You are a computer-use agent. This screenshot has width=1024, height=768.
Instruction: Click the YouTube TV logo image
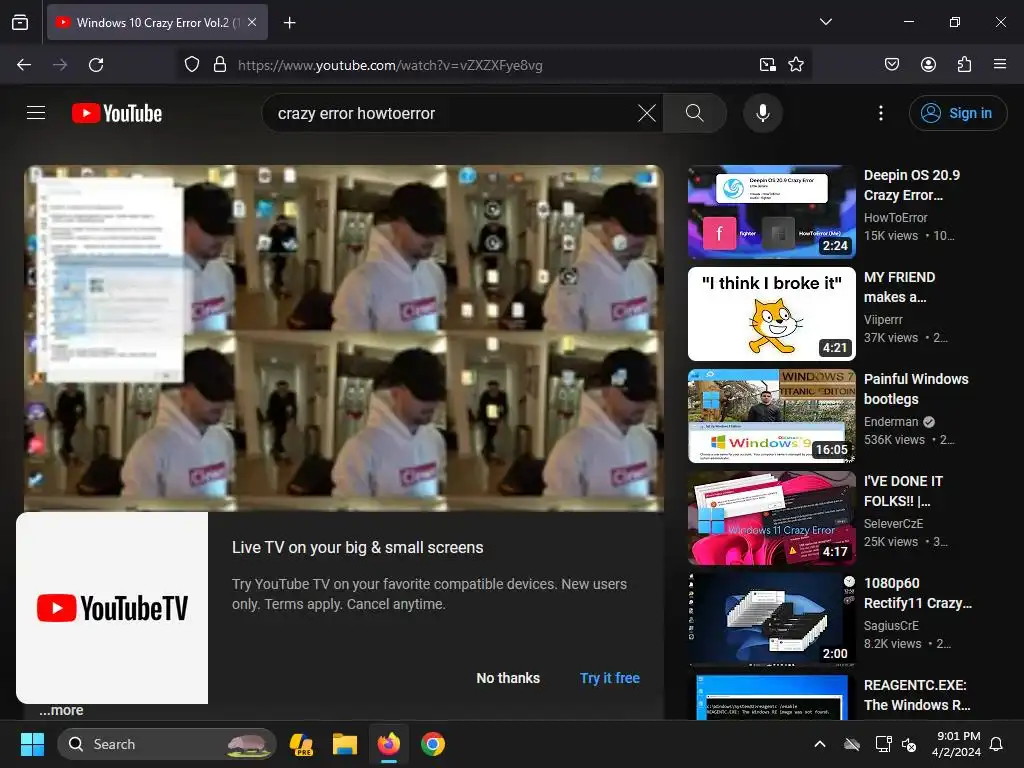(112, 608)
